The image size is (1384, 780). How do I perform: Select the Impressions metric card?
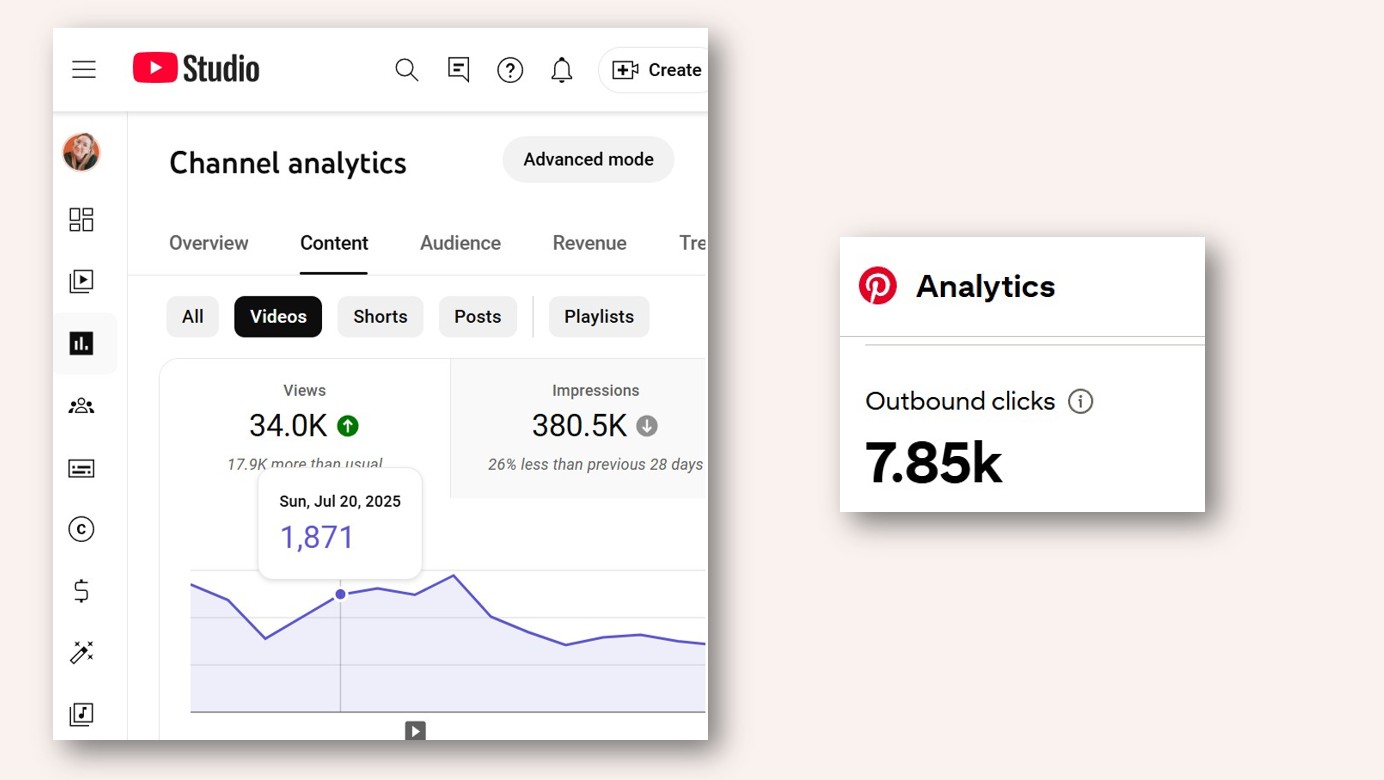[x=579, y=427]
